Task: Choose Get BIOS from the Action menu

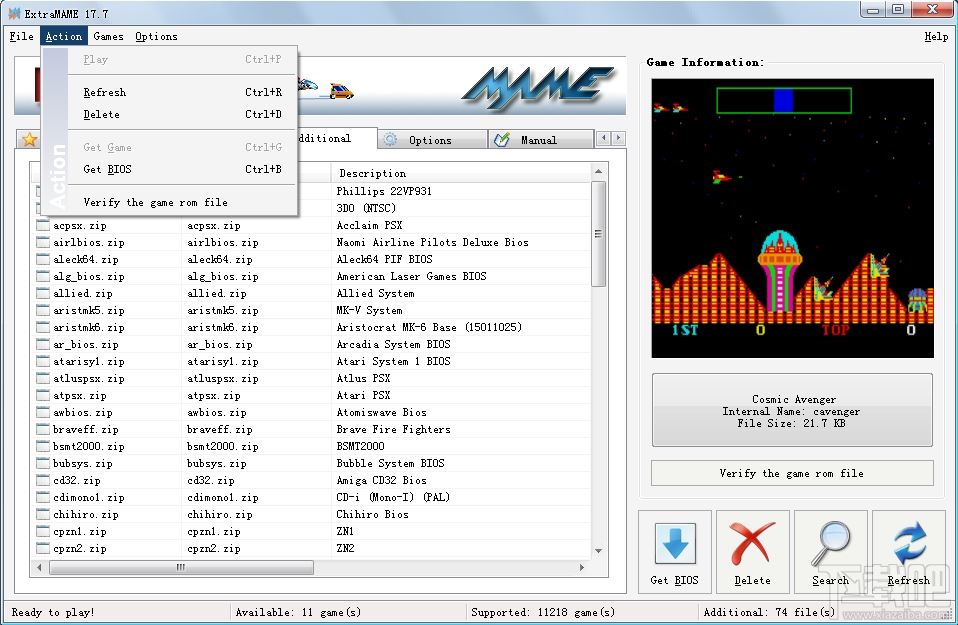Action: (107, 169)
